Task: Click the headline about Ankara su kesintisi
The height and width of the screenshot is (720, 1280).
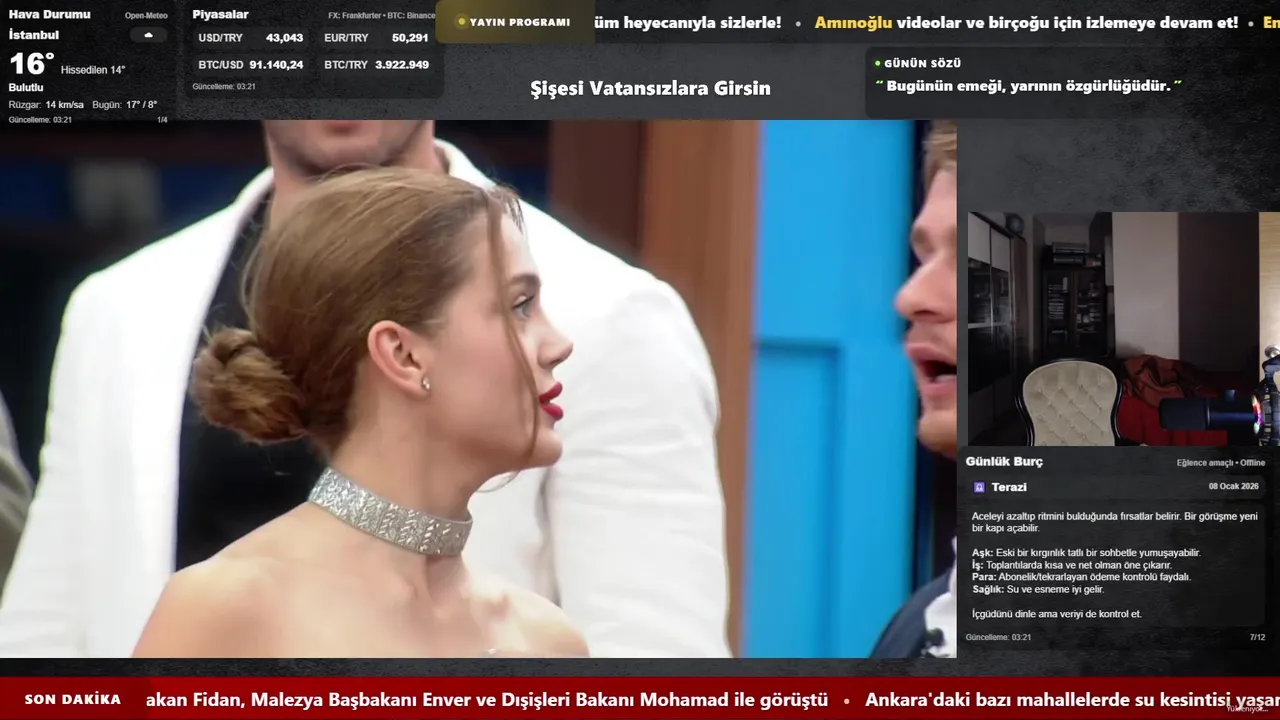Action: point(1072,700)
